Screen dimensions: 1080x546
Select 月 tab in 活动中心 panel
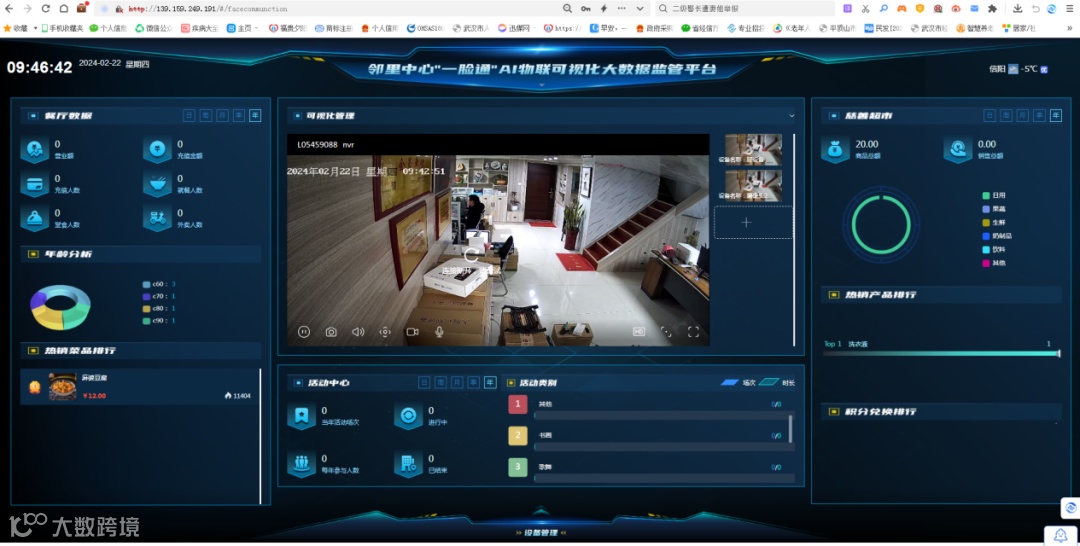(457, 382)
